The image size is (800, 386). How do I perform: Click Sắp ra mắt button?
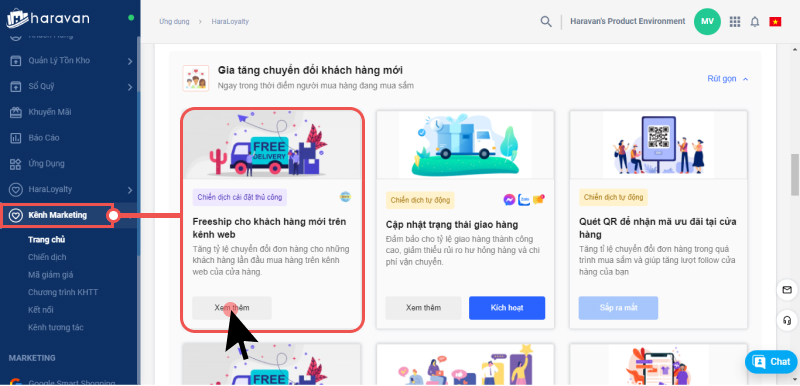point(618,308)
